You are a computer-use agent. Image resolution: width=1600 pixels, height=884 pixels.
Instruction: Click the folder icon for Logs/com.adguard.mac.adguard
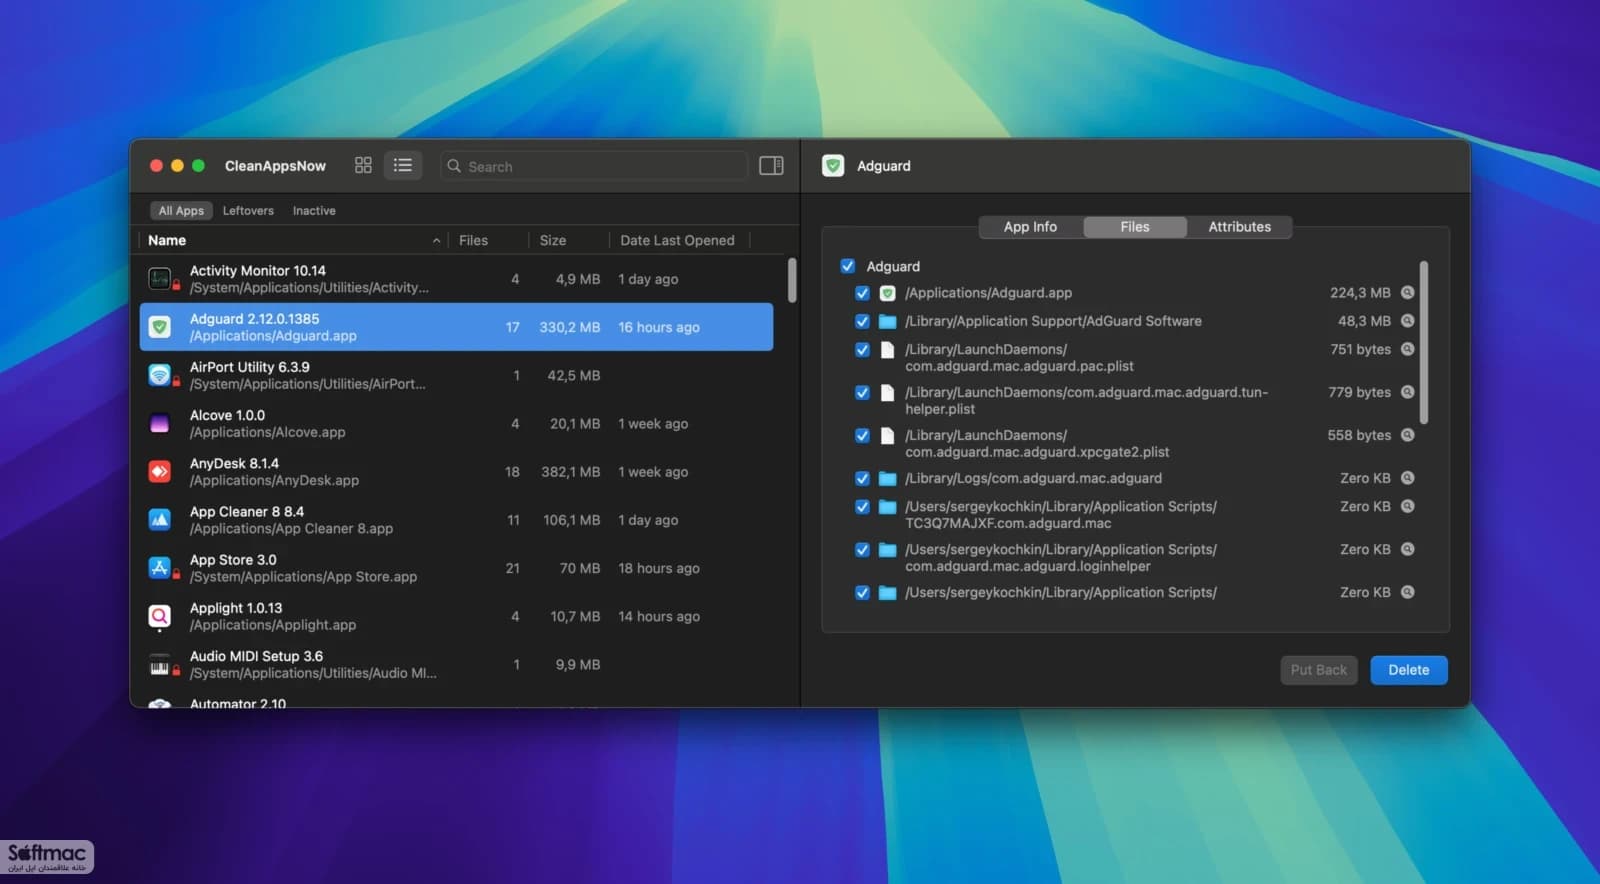[887, 478]
